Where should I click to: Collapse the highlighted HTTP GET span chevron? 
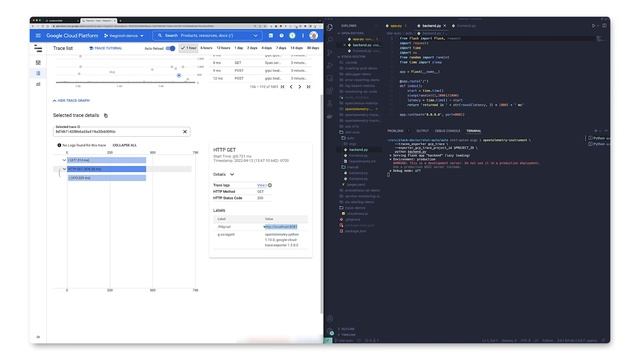(x=64, y=169)
